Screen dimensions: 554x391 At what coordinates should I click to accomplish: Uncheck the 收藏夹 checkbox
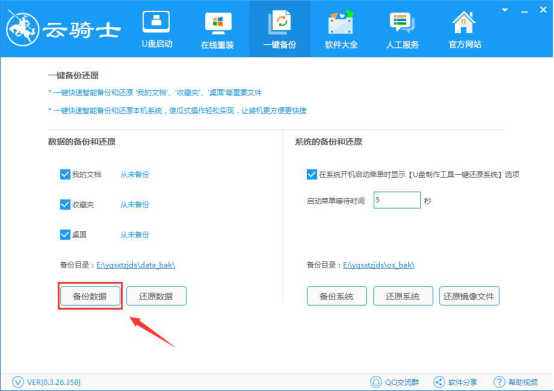[65, 205]
